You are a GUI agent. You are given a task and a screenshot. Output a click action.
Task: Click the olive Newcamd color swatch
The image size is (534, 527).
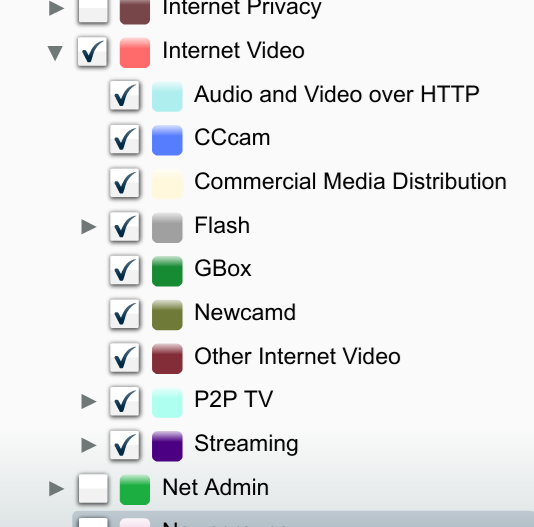tap(167, 315)
